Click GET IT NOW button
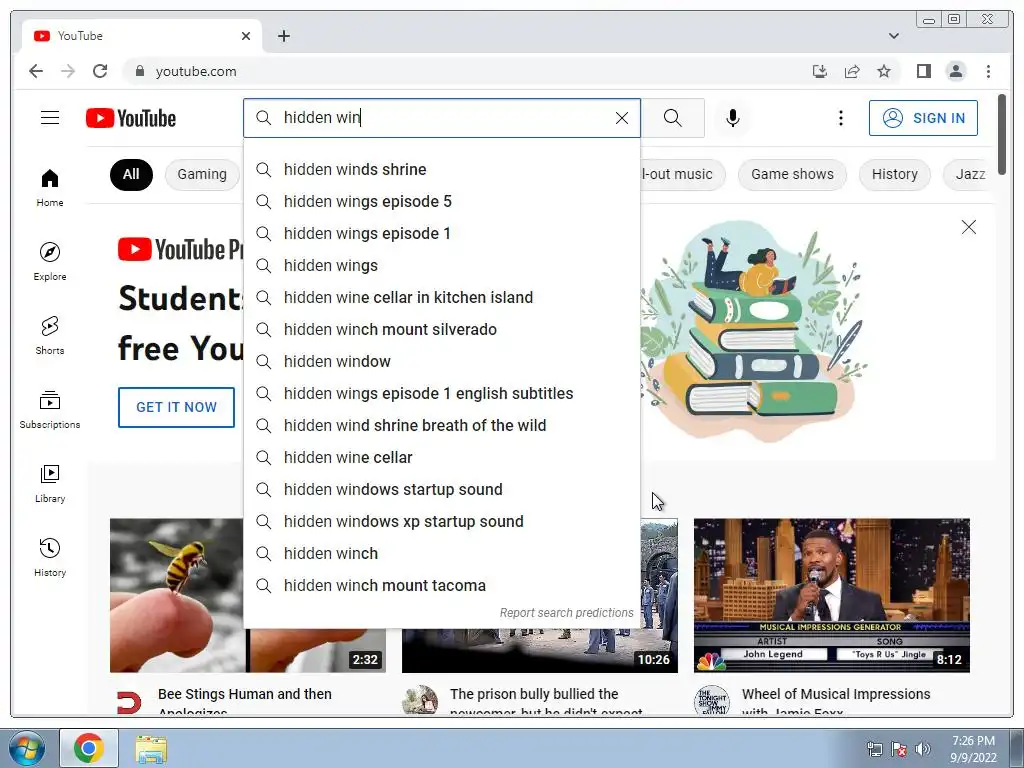The height and width of the screenshot is (768, 1024). coord(176,407)
